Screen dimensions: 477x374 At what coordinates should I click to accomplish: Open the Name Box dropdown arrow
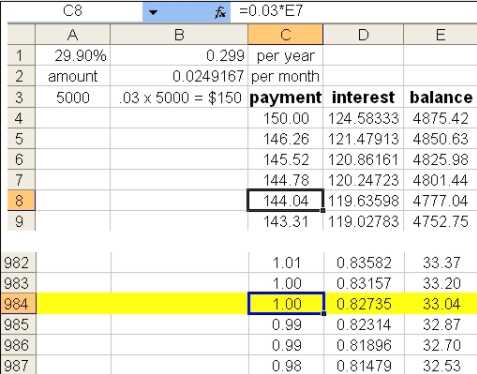[x=153, y=12]
